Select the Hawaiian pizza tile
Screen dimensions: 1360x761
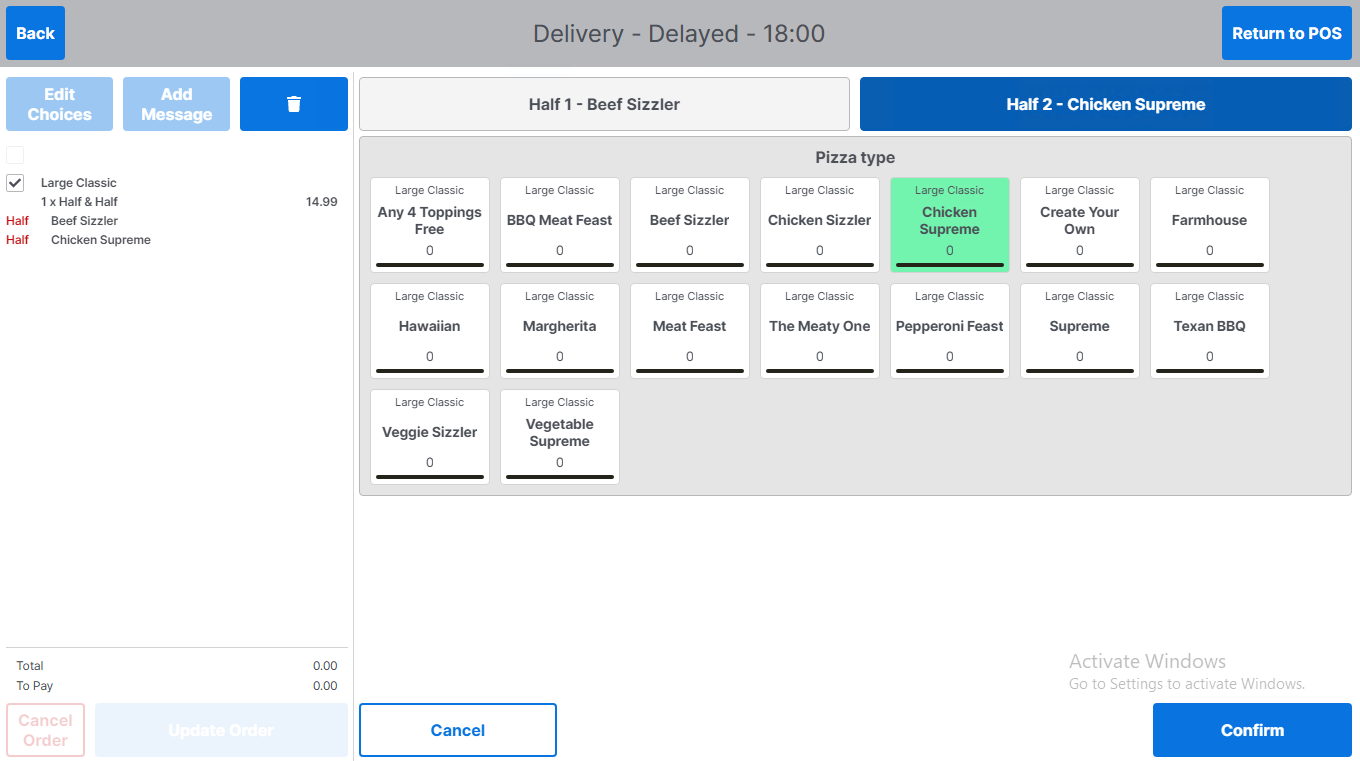tap(429, 331)
